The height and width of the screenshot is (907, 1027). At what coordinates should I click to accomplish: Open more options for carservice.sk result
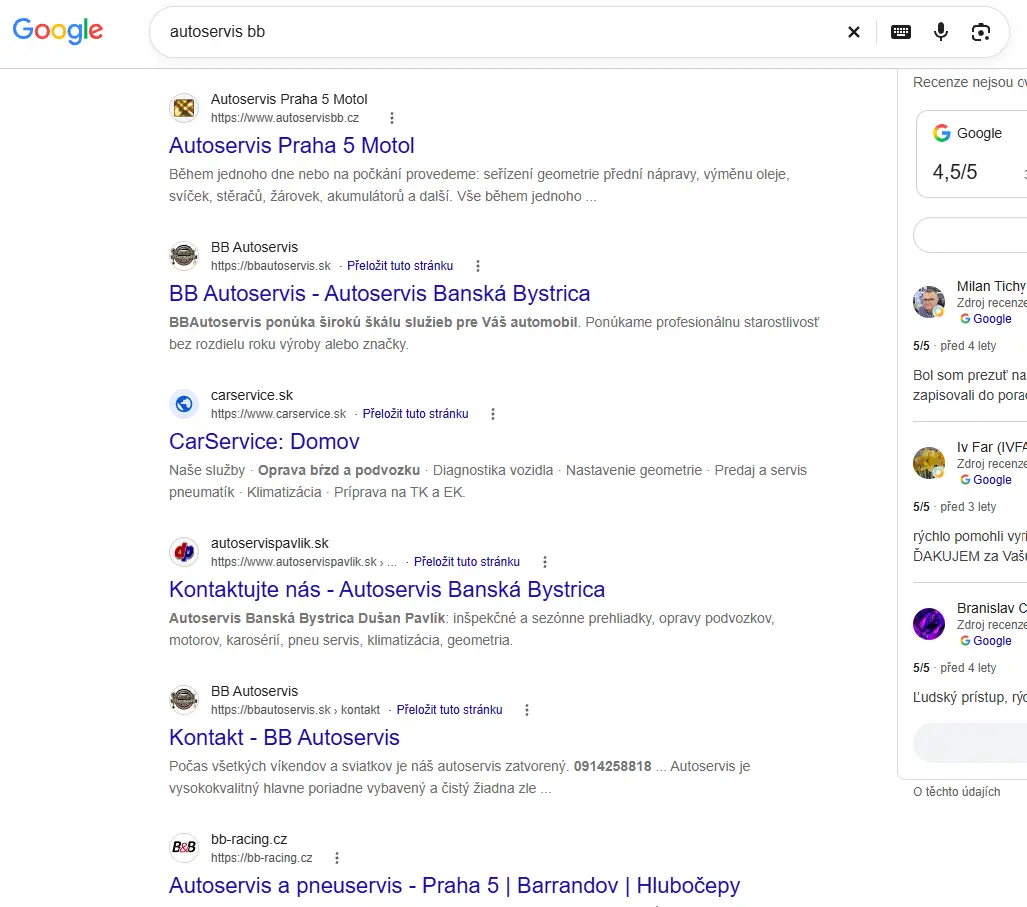(493, 414)
